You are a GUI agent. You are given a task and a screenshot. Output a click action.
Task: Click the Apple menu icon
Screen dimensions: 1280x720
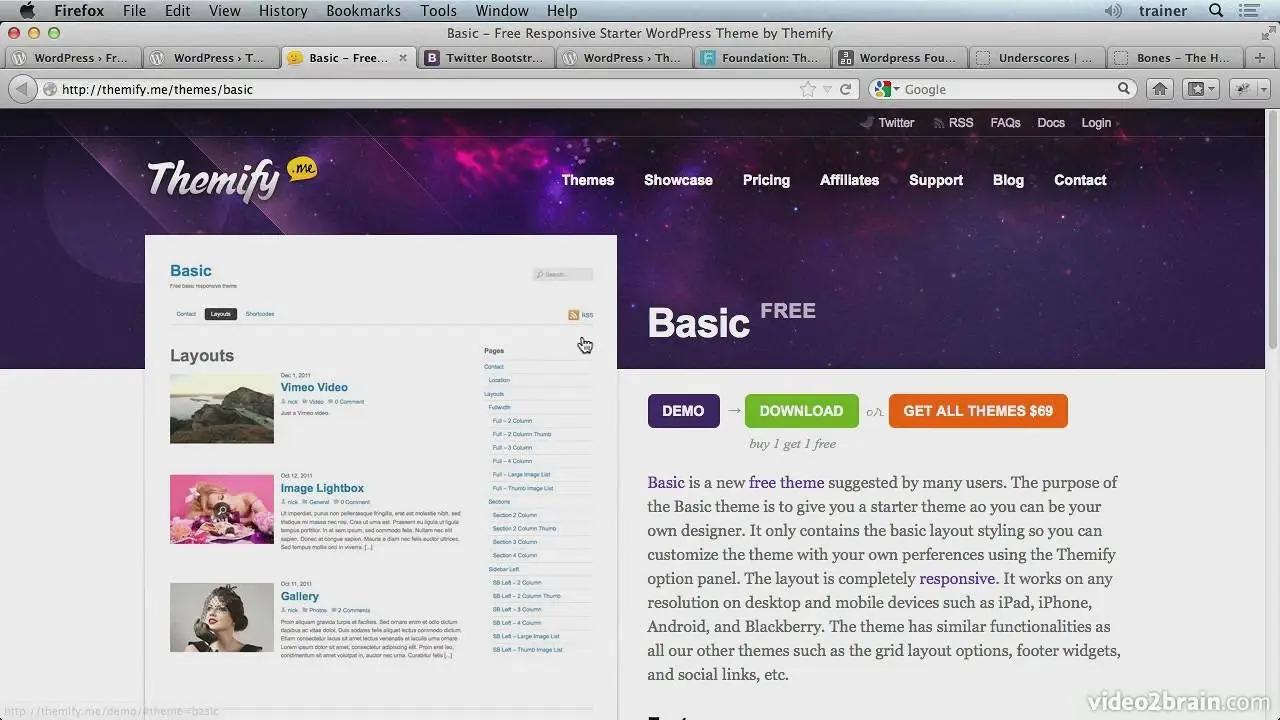point(27,11)
